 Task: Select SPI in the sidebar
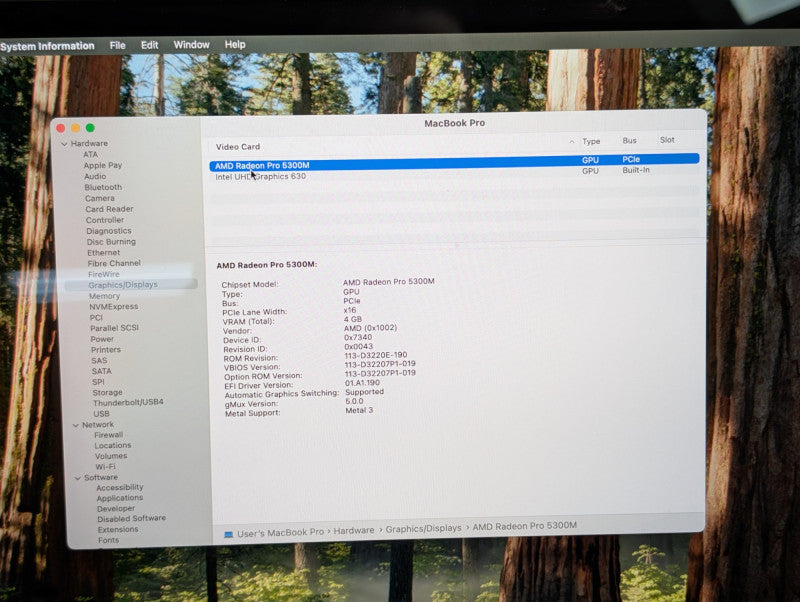click(98, 382)
